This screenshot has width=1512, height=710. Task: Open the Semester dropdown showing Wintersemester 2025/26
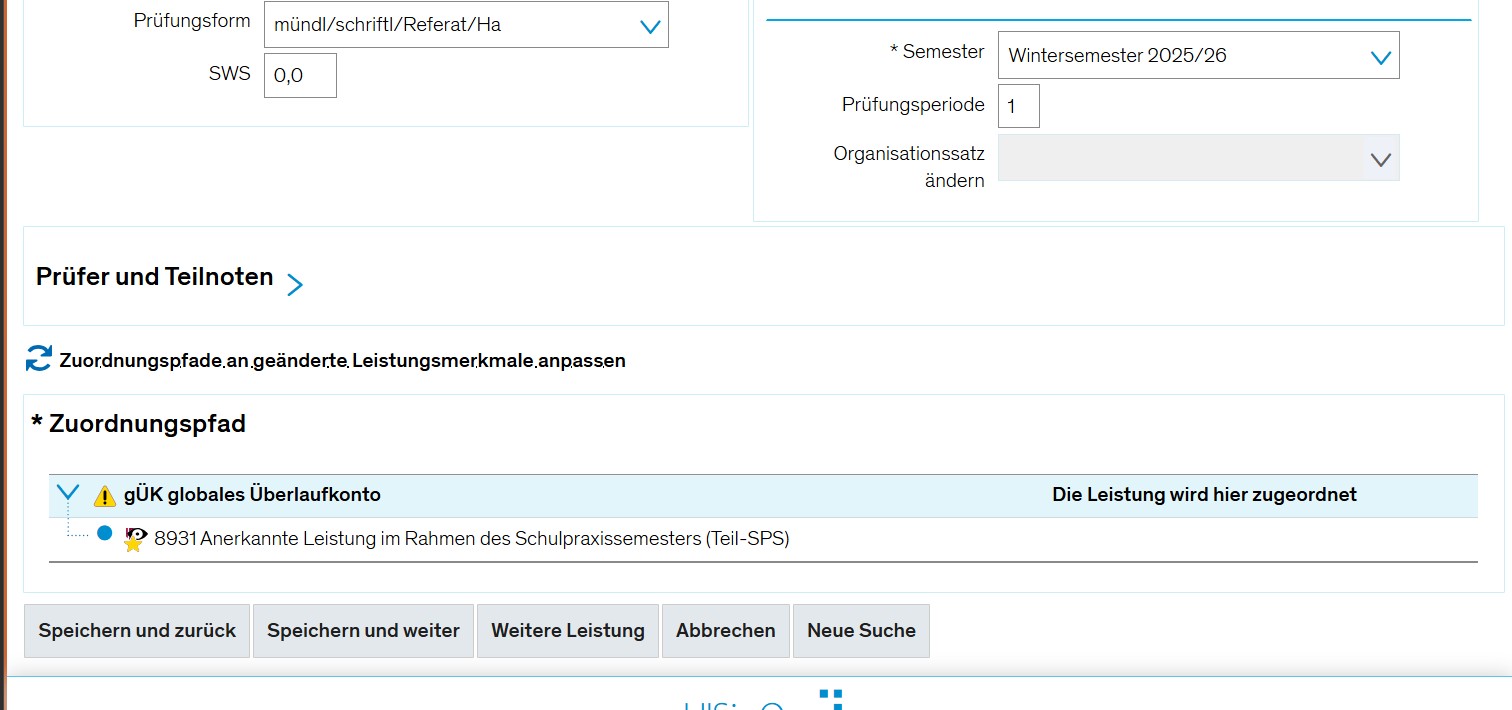click(1198, 56)
